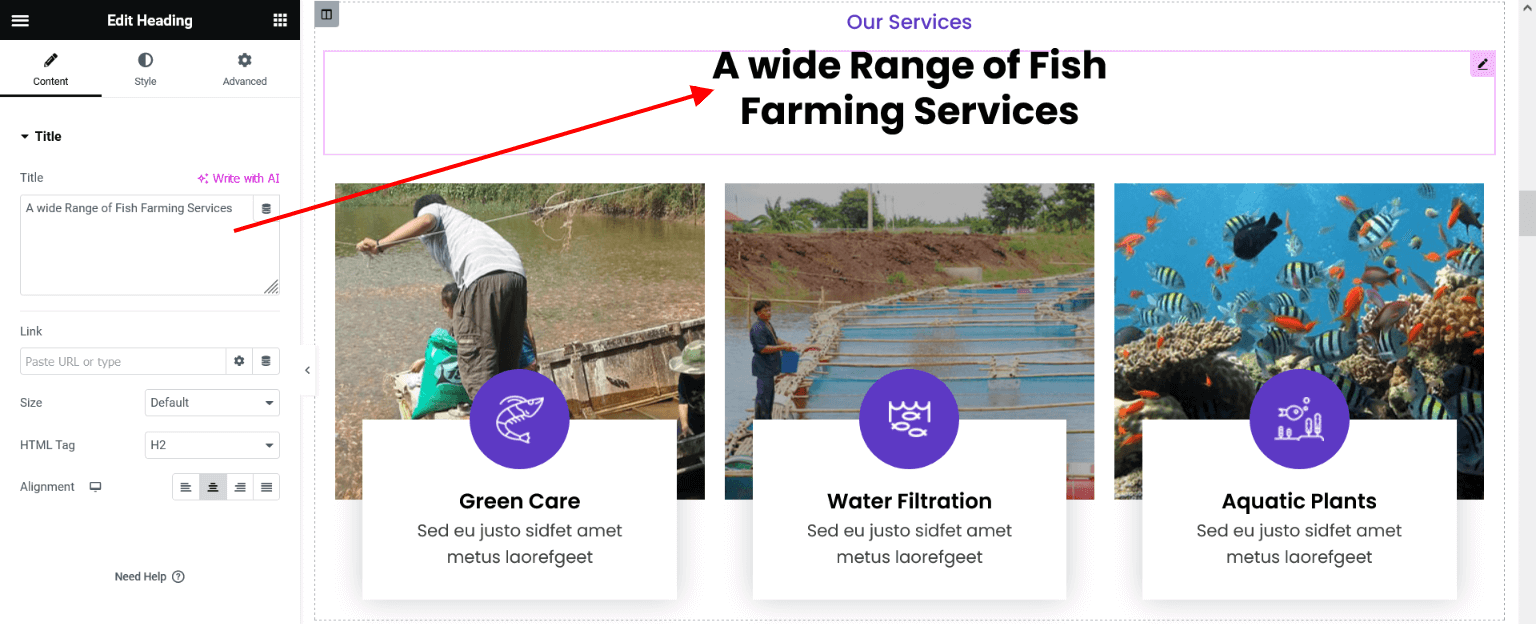Screen dimensions: 1536x624
Task: Click the Write with AI link
Action: coord(238,178)
